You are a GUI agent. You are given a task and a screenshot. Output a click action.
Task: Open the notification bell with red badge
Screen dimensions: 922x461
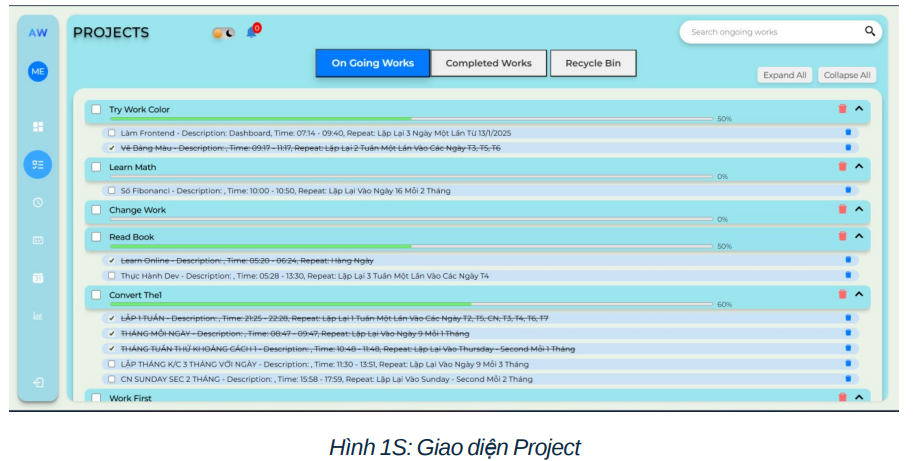click(x=252, y=32)
